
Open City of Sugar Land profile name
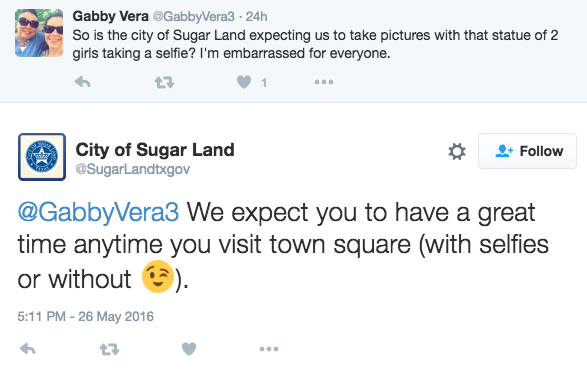(155, 150)
